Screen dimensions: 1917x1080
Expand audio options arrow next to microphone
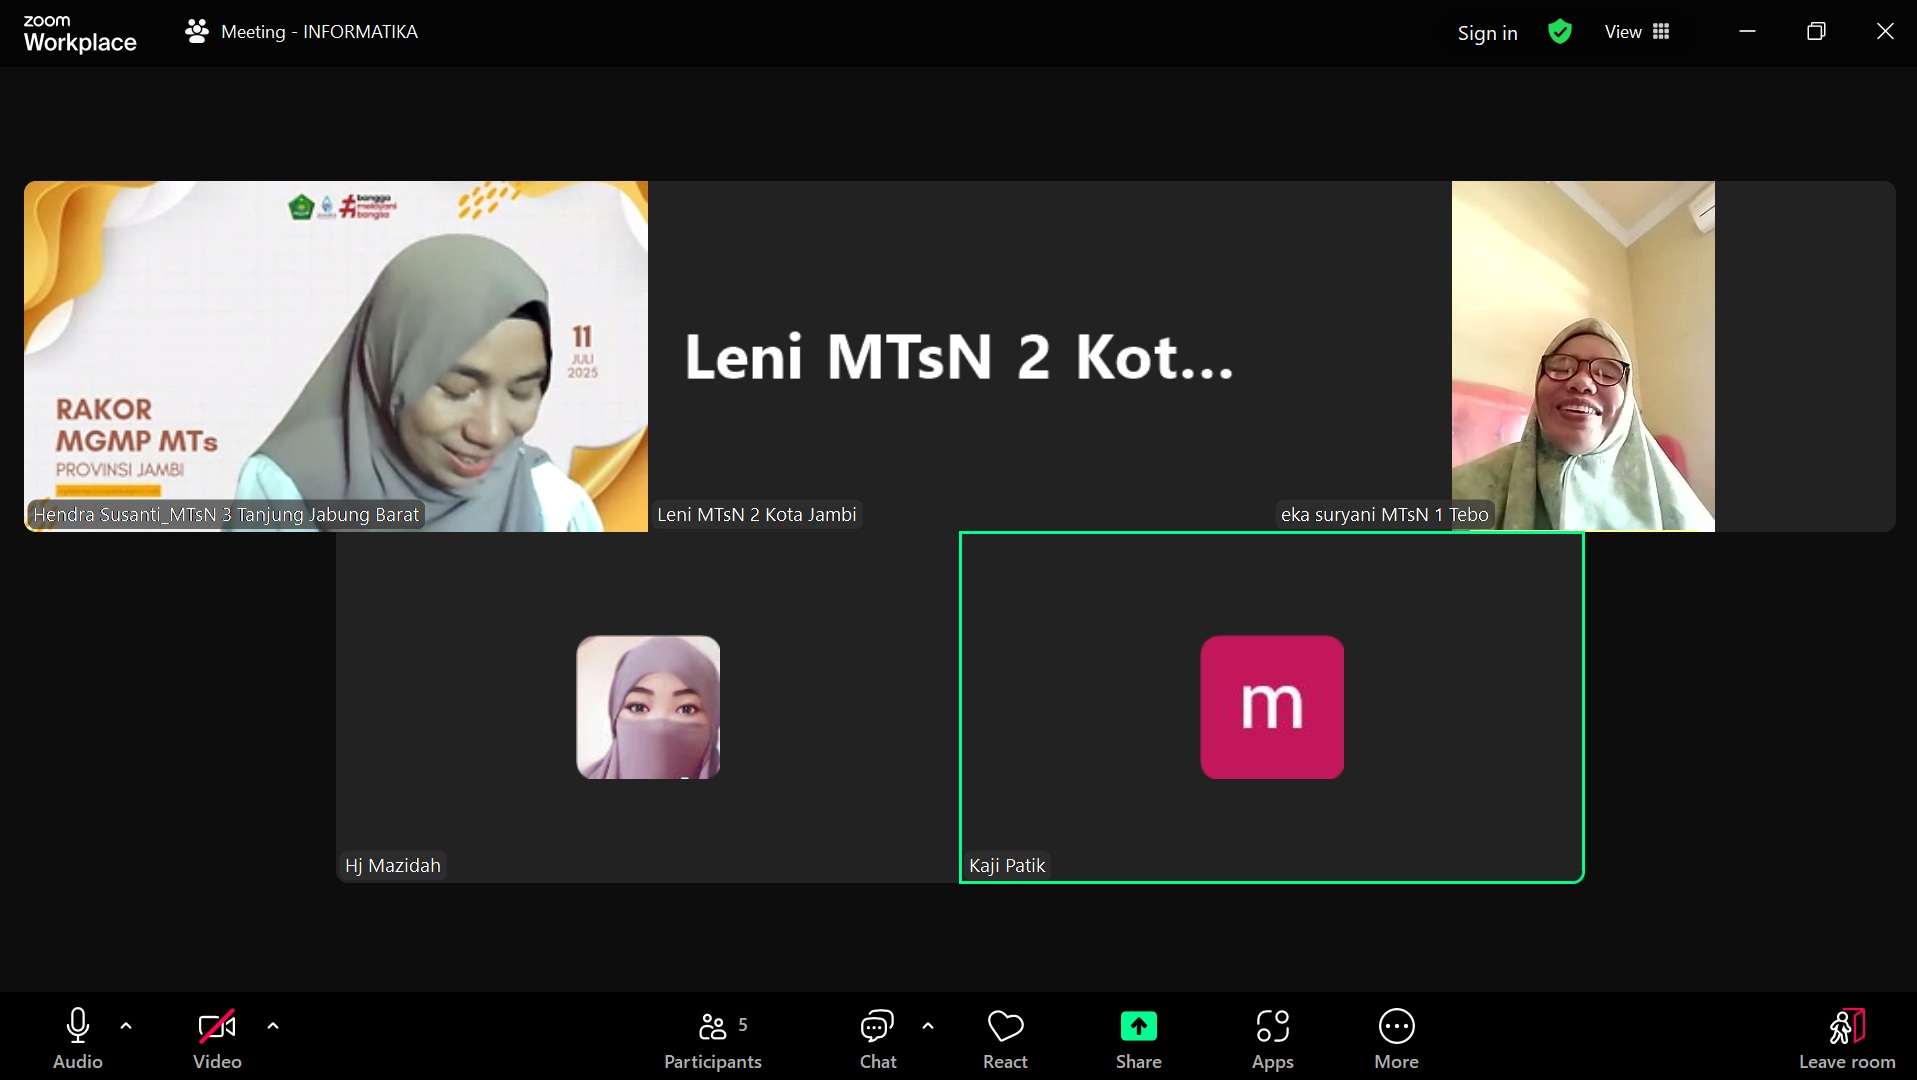[126, 1026]
